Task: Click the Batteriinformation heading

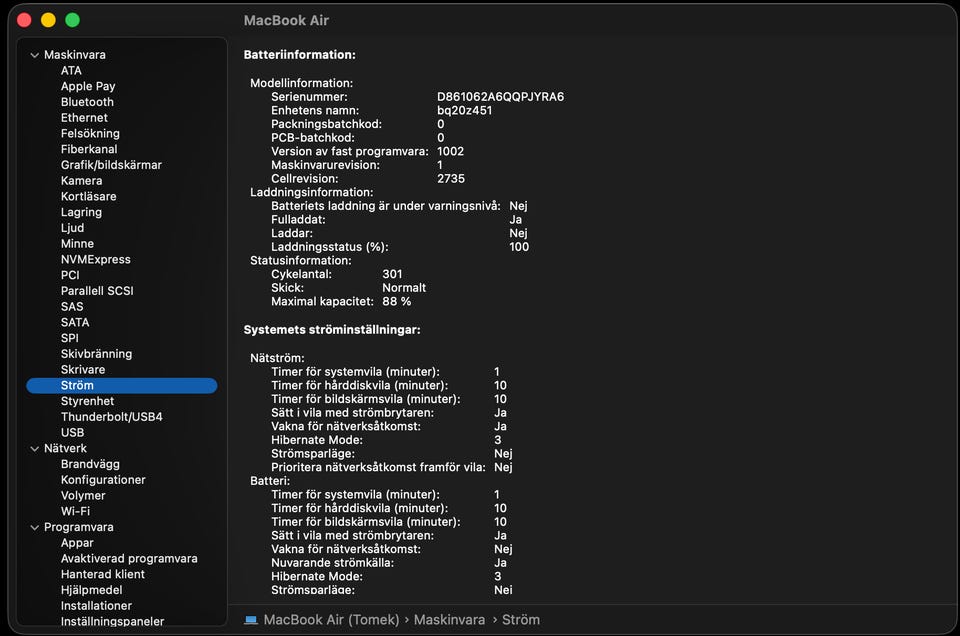Action: [x=299, y=55]
